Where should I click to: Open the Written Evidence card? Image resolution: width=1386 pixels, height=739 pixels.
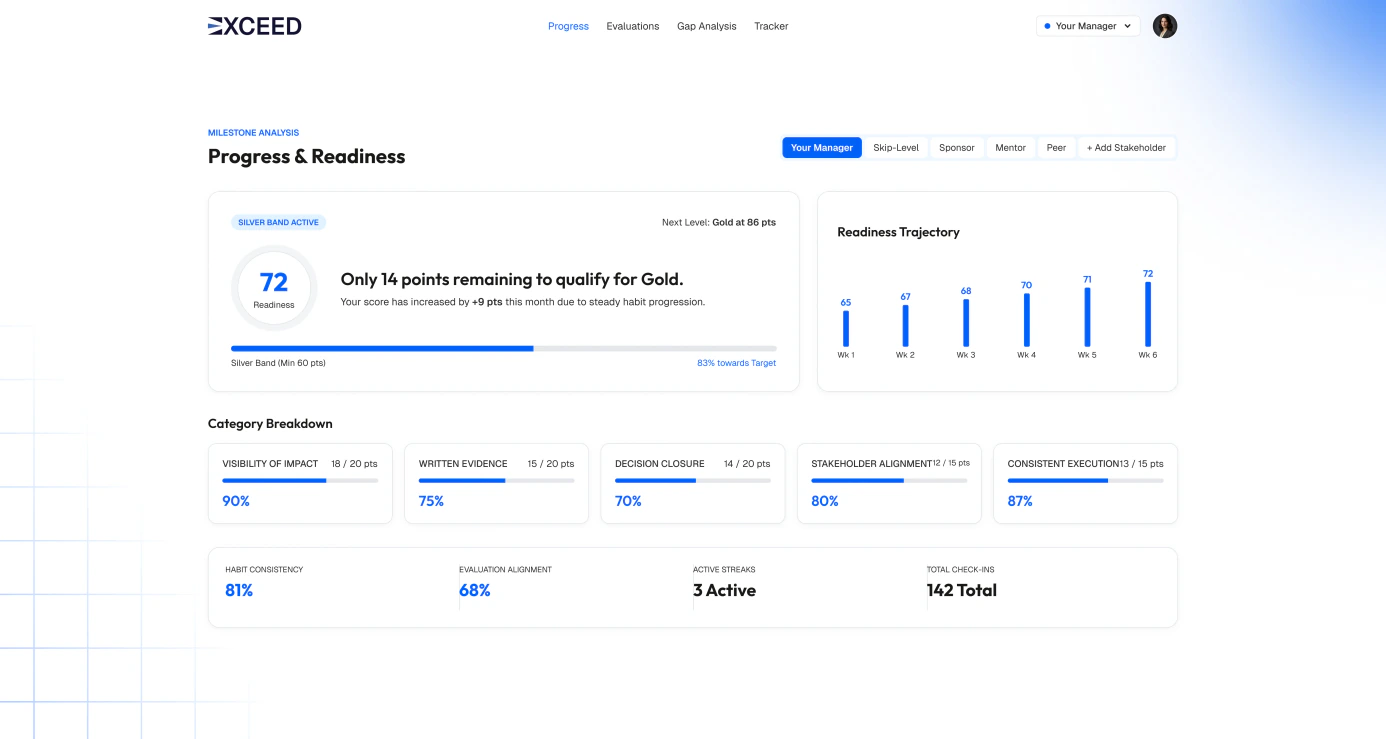[496, 484]
